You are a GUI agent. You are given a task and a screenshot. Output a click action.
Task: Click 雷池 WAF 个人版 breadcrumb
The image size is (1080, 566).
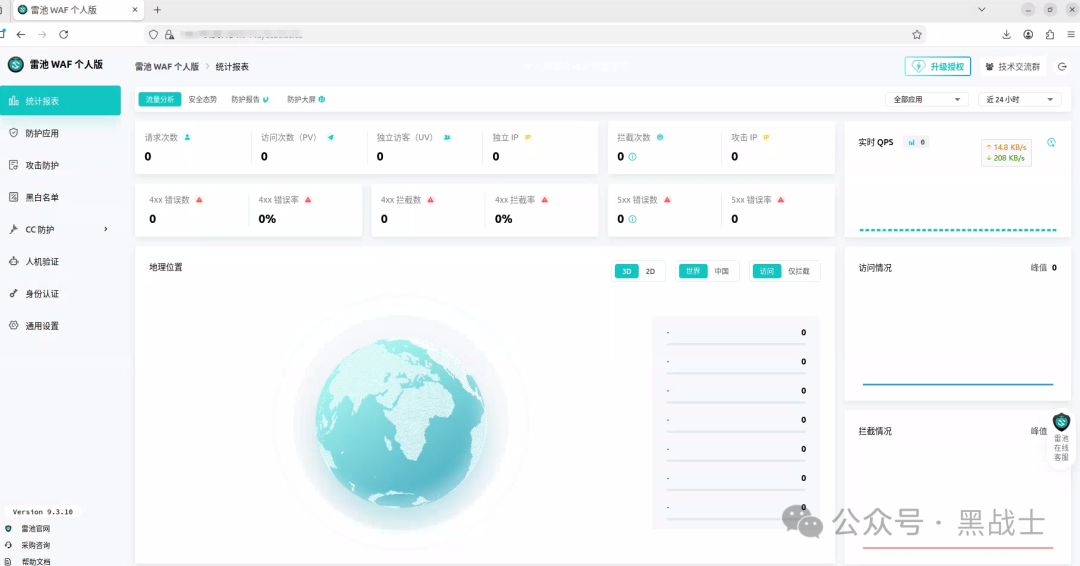pyautogui.click(x=167, y=67)
